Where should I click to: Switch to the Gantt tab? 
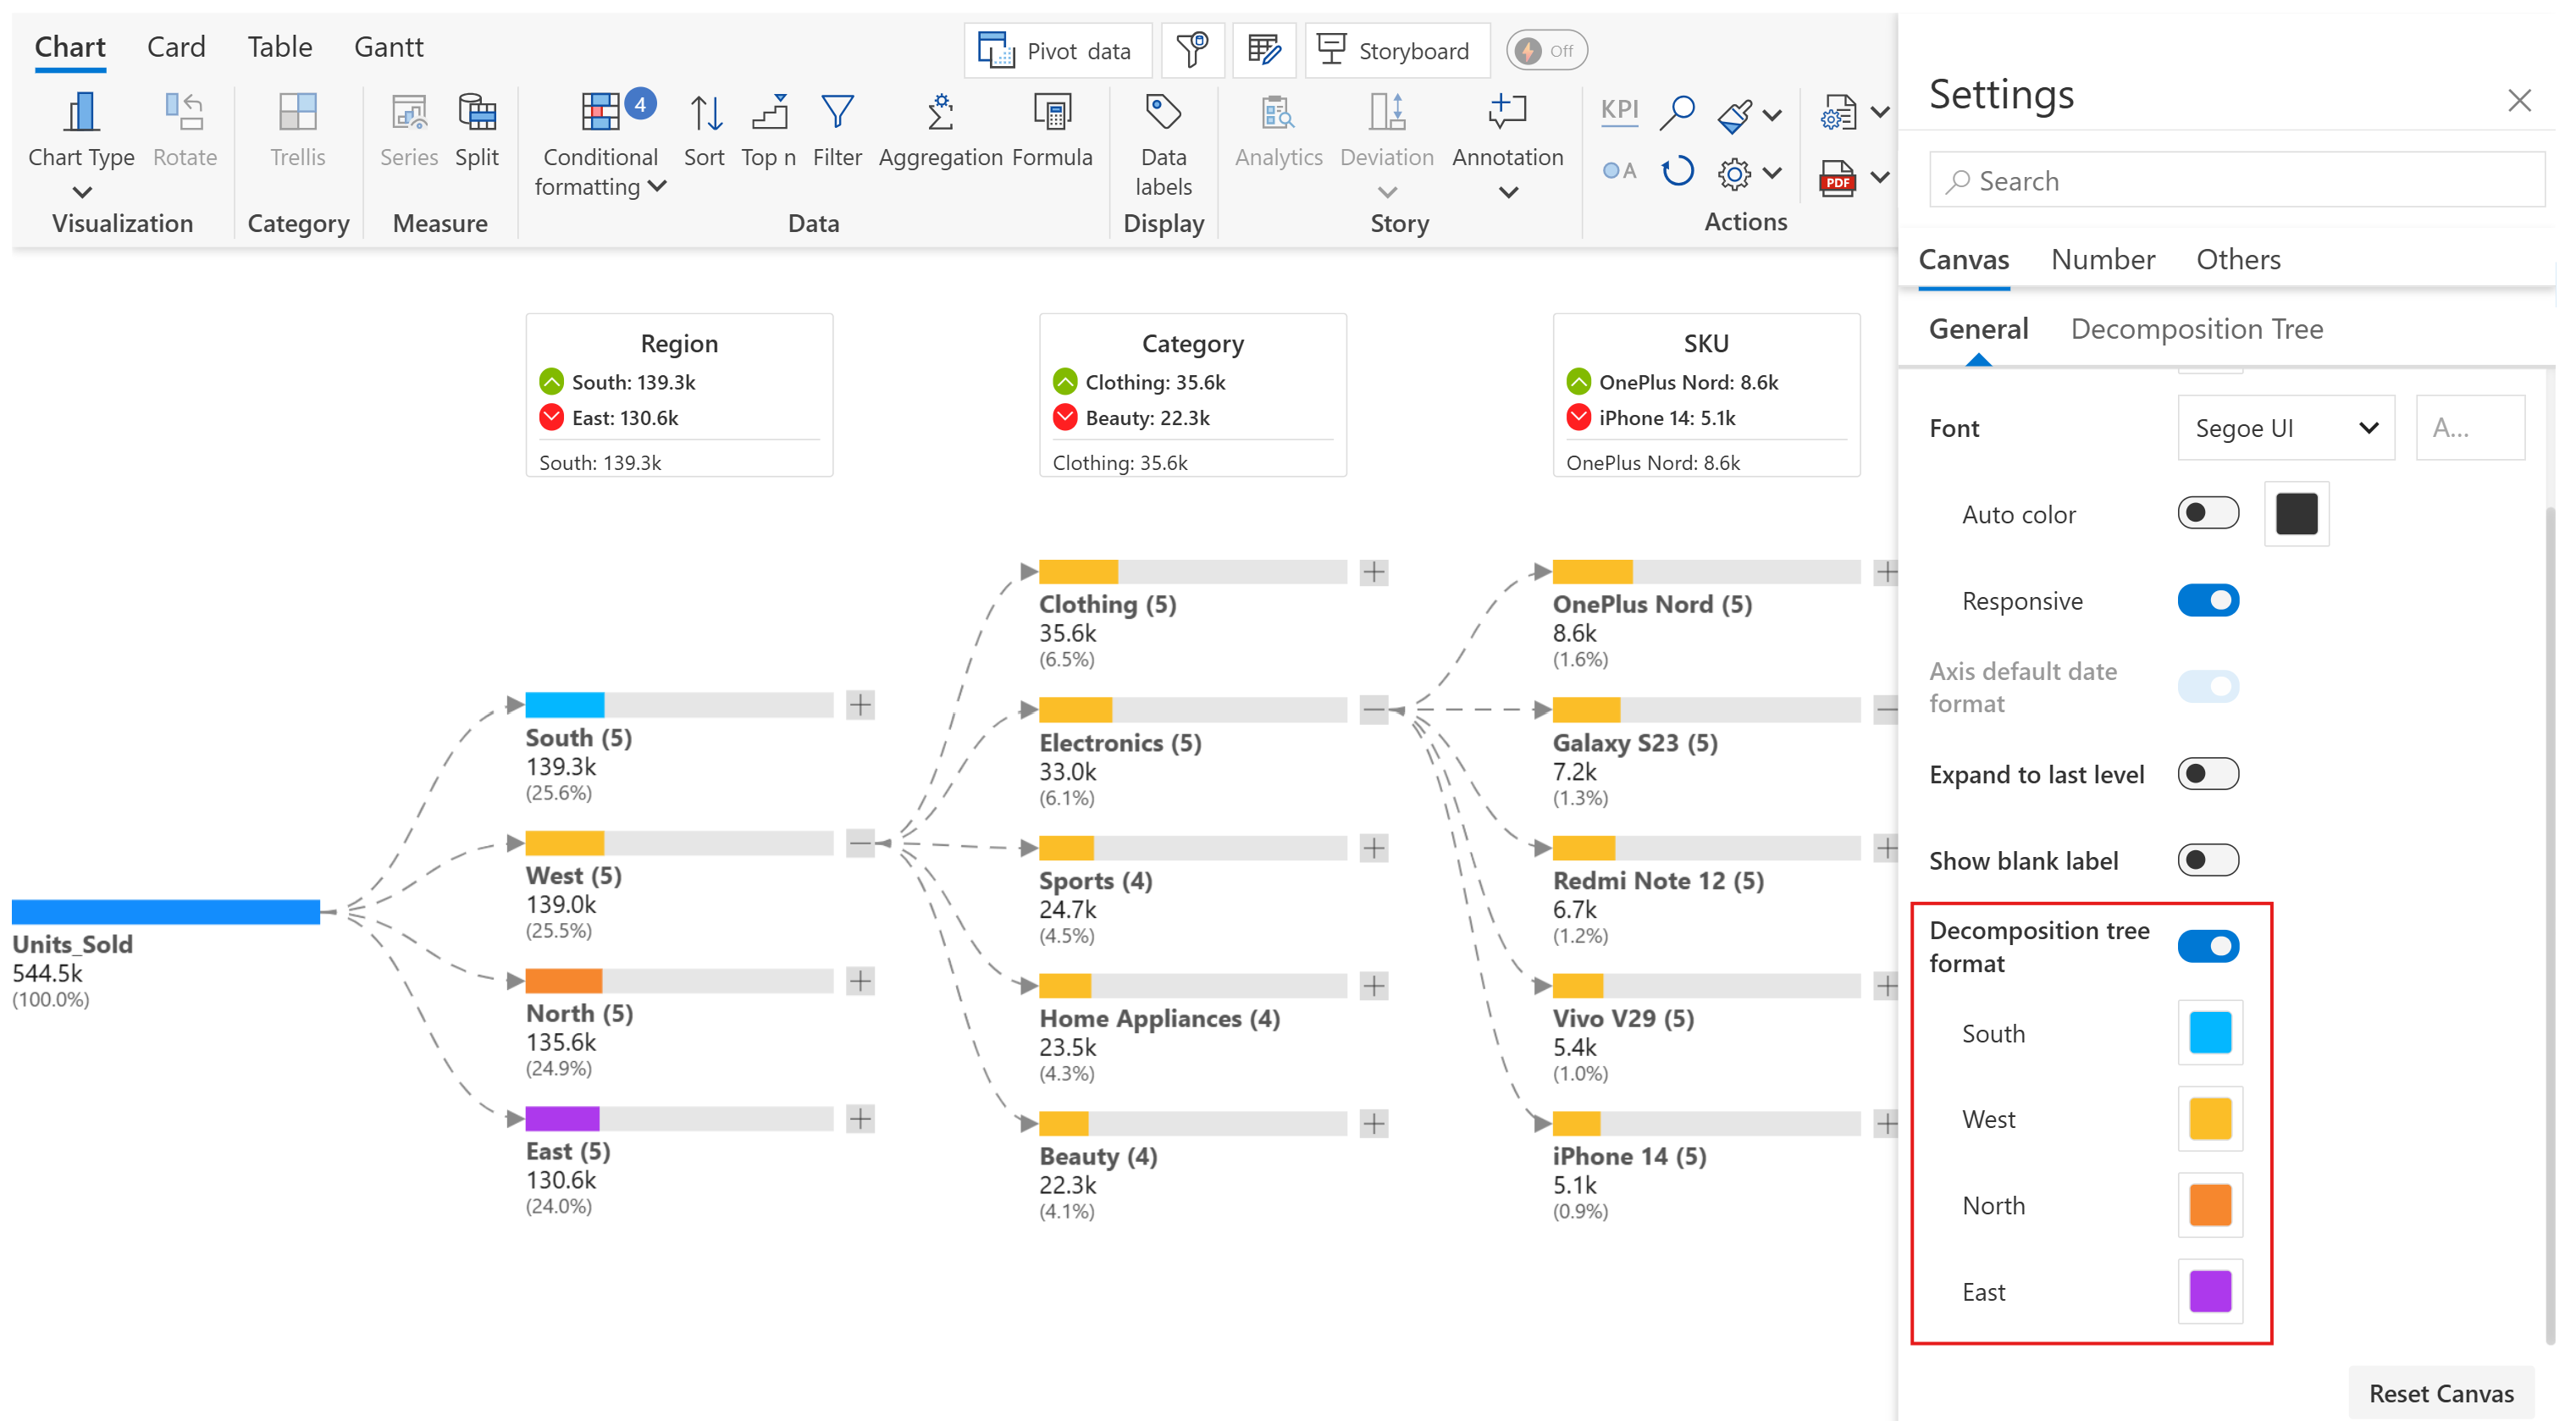point(388,47)
